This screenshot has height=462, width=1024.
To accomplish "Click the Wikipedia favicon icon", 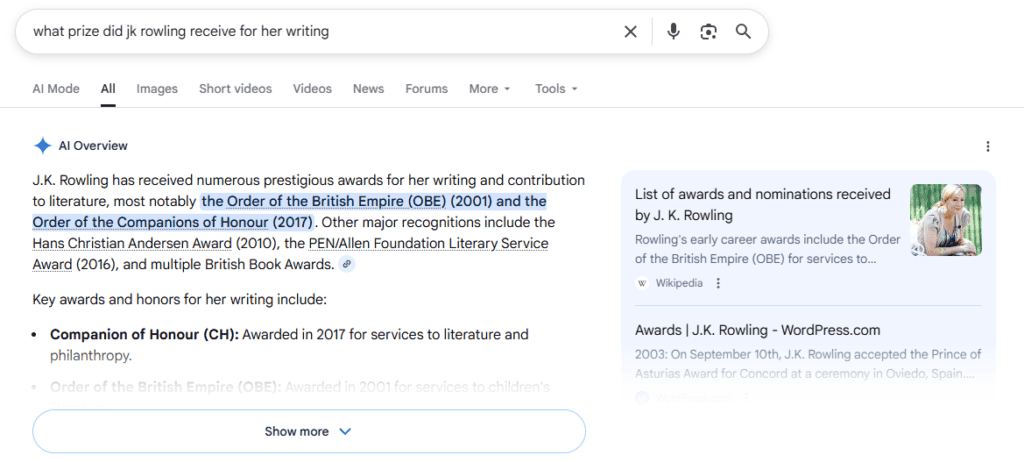I will click(x=642, y=283).
